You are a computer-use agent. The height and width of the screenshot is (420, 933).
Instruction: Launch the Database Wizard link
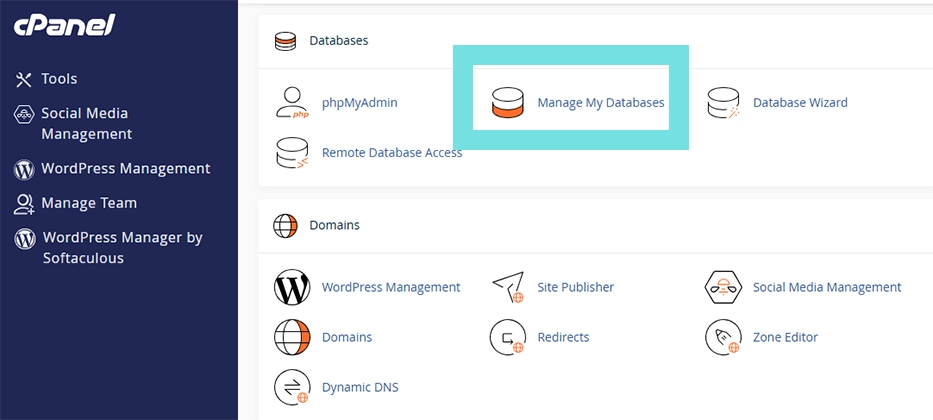click(x=800, y=103)
